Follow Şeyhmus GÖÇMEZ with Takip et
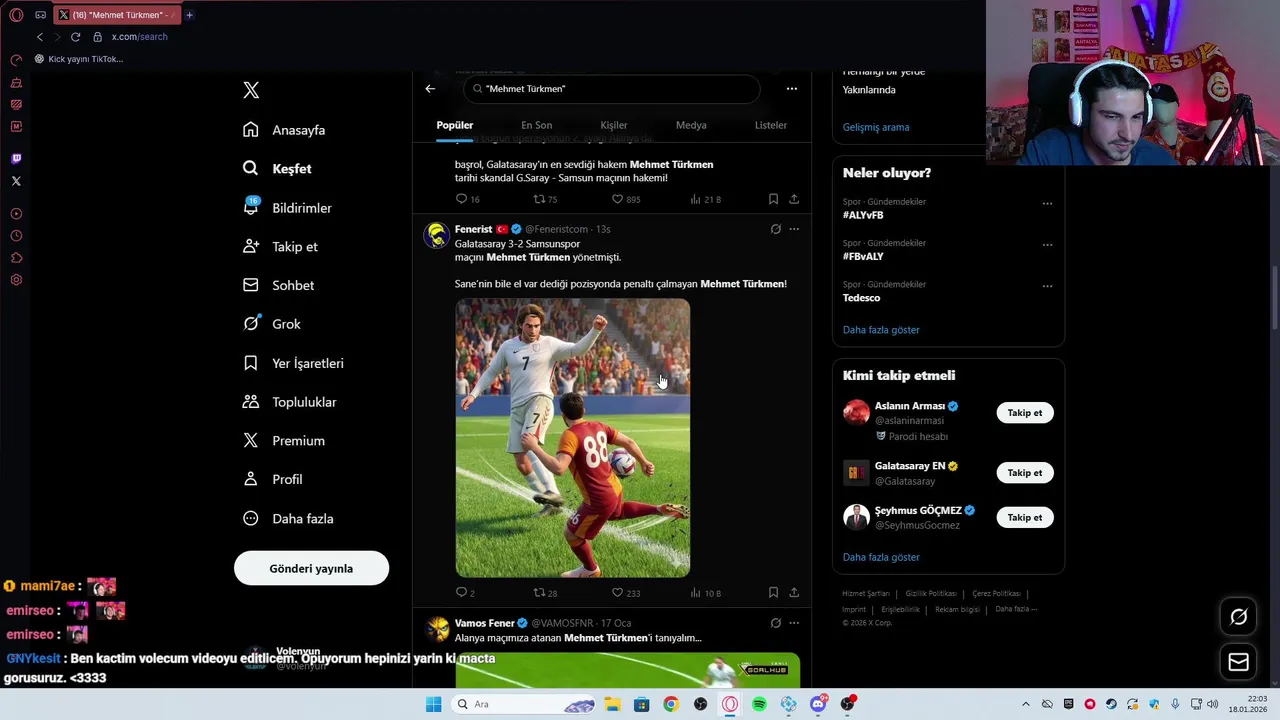 tap(1024, 518)
